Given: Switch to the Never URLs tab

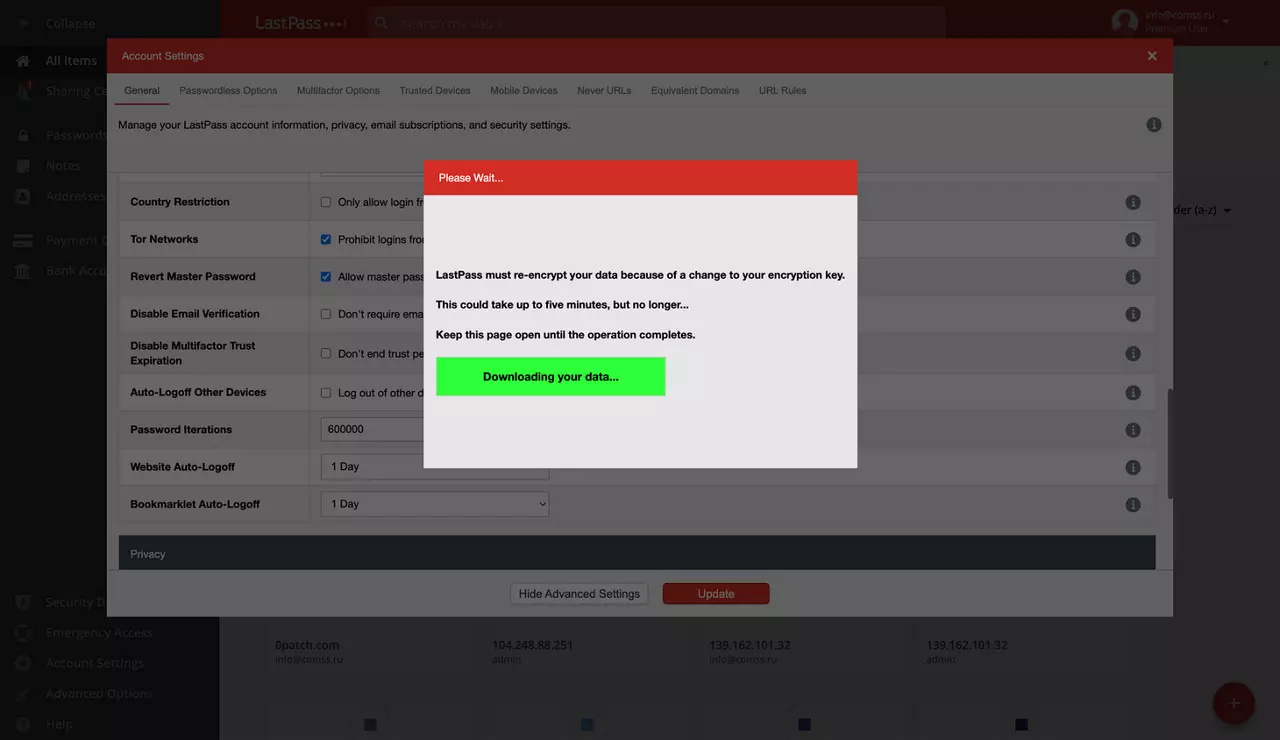Looking at the screenshot, I should (x=604, y=90).
